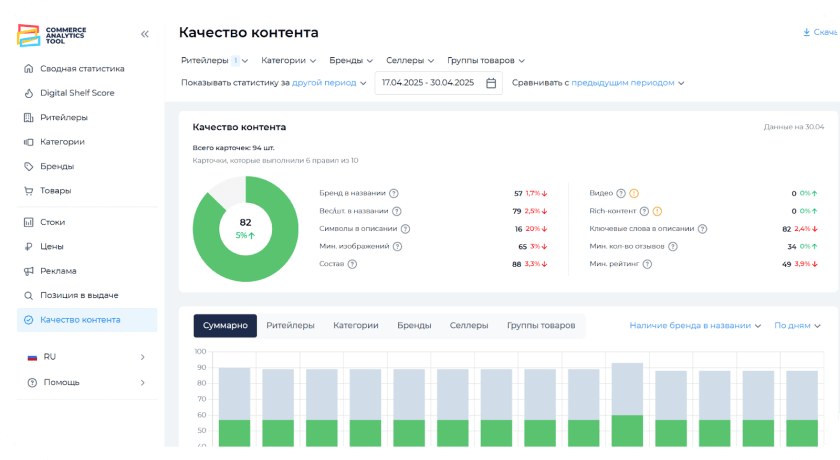Show help for Состав metric
Screen dimensions: 840x460
click(x=352, y=264)
